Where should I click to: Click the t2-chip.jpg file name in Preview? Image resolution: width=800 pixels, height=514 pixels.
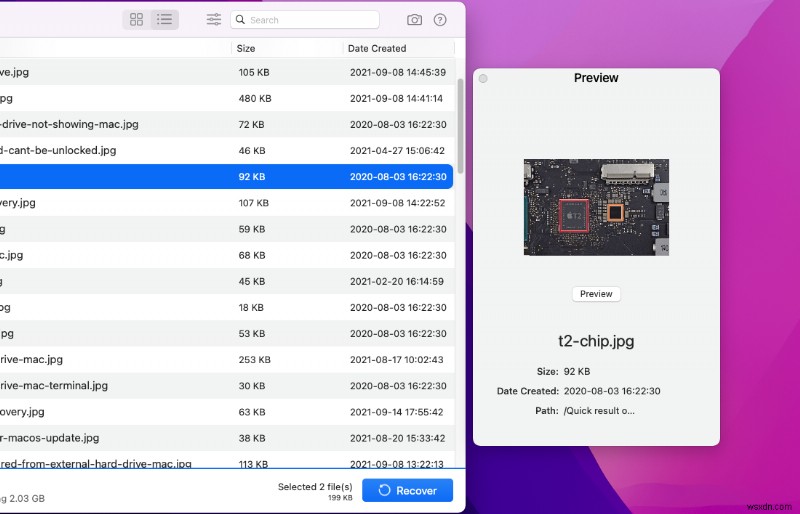click(596, 340)
